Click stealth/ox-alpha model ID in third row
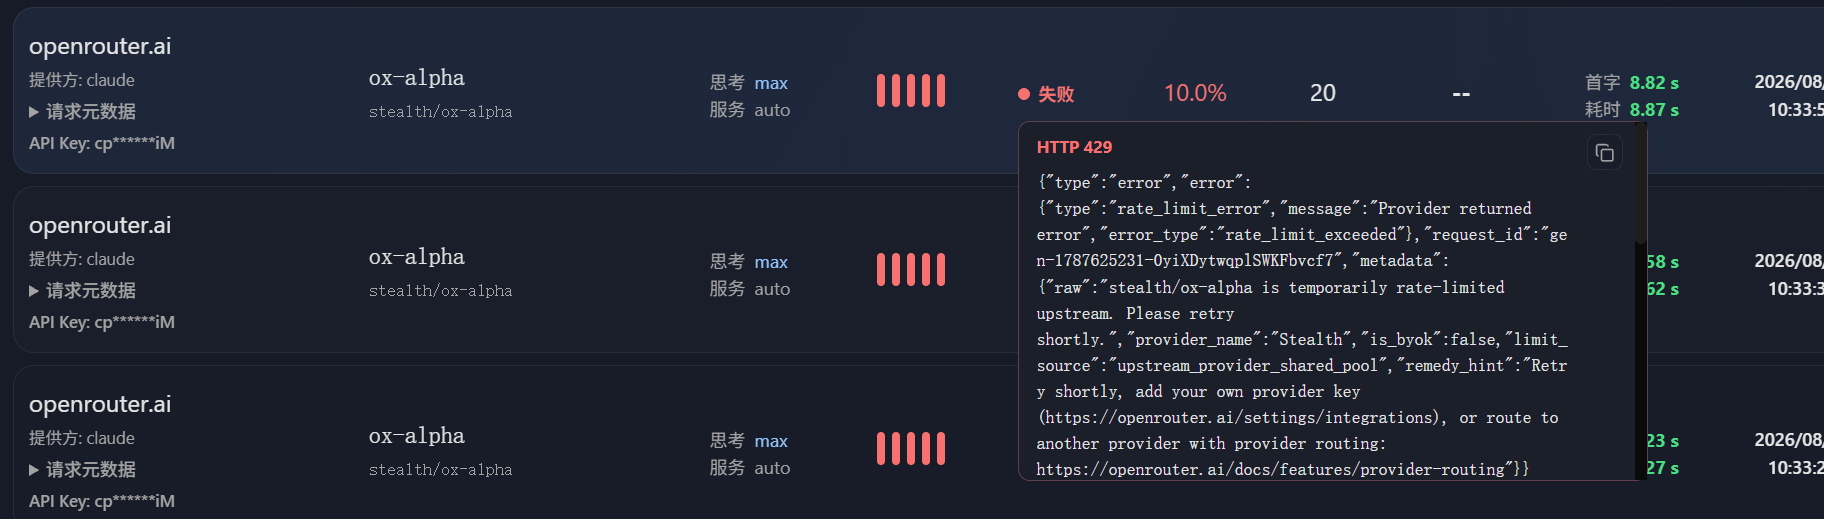The image size is (1824, 519). (x=440, y=470)
